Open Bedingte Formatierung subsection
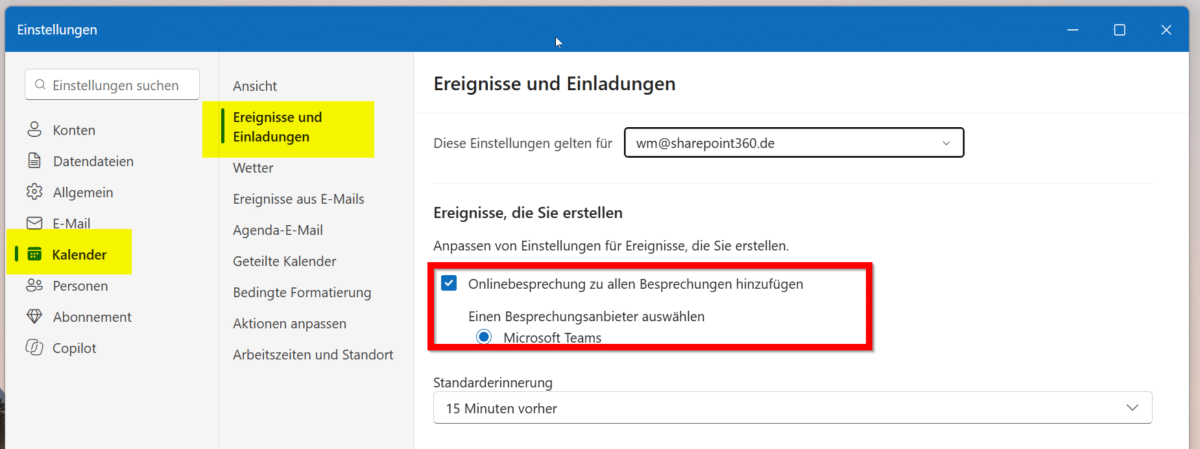The width and height of the screenshot is (1200, 449). (x=302, y=292)
